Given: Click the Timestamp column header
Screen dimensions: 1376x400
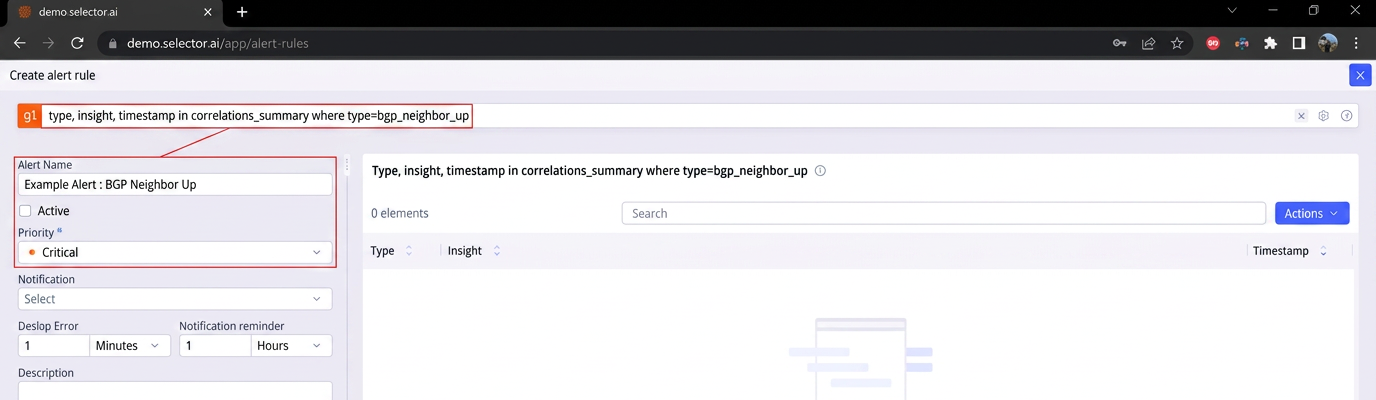Looking at the screenshot, I should pyautogui.click(x=1281, y=251).
